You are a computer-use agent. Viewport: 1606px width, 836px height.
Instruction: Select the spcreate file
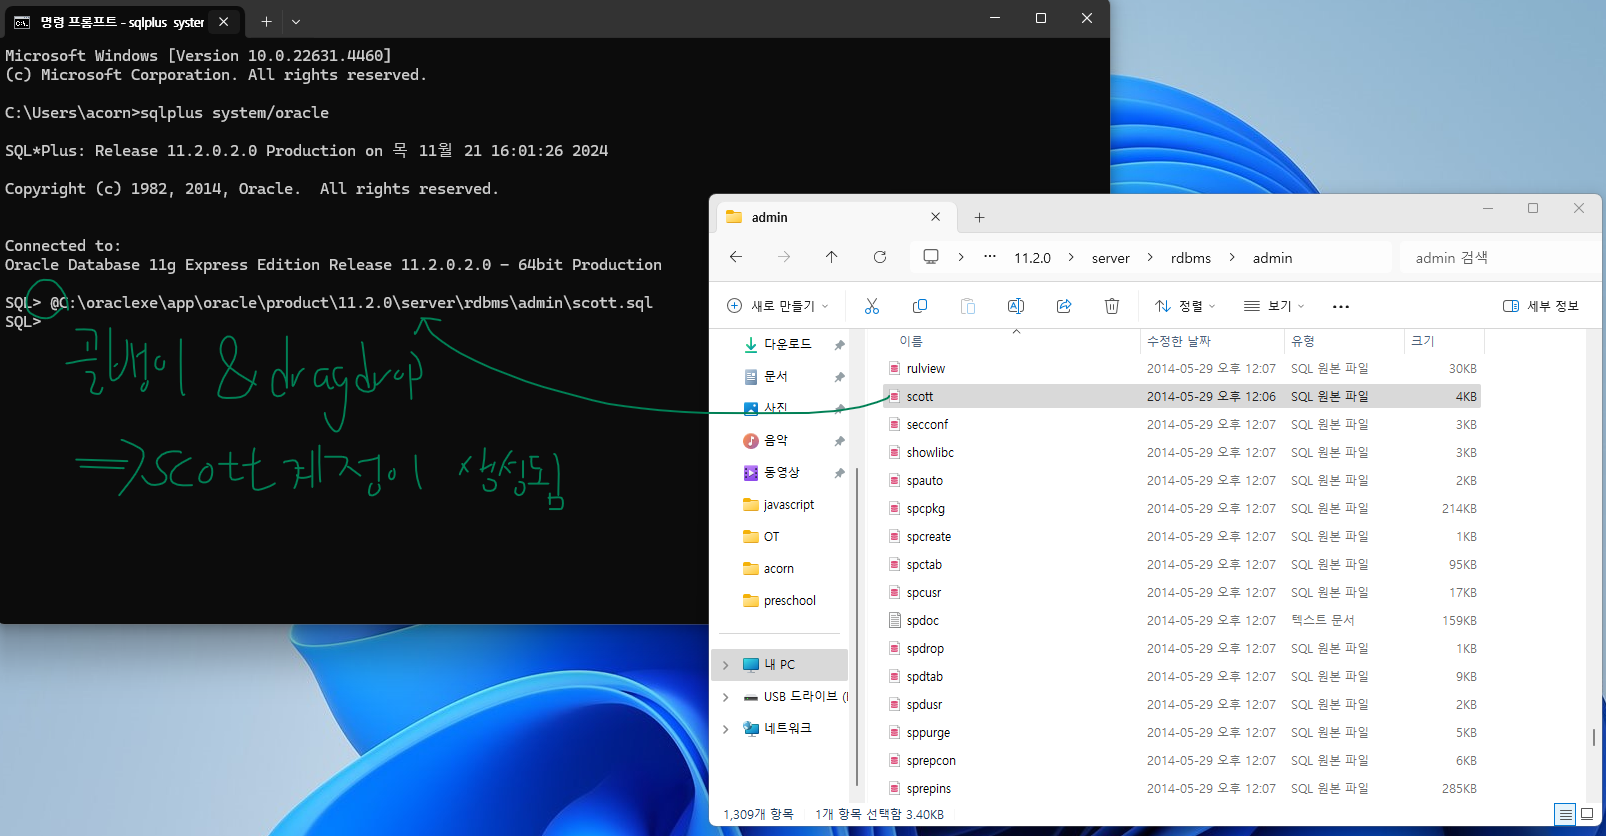(x=1182, y=537)
